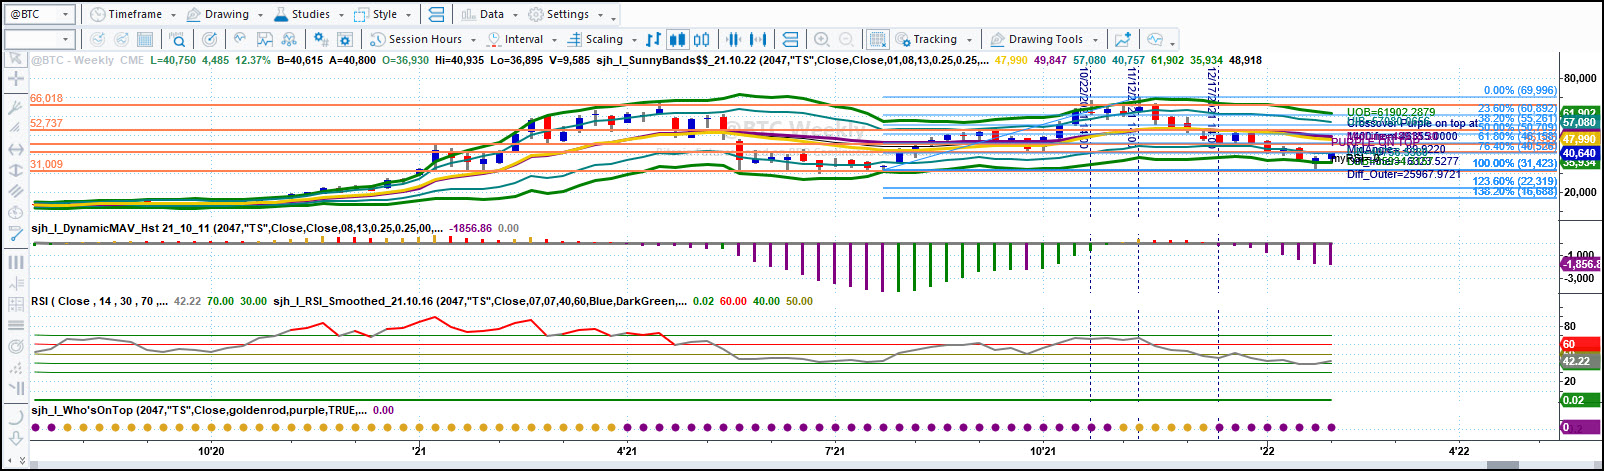Select the circular arc tool in sidebar

(15, 418)
